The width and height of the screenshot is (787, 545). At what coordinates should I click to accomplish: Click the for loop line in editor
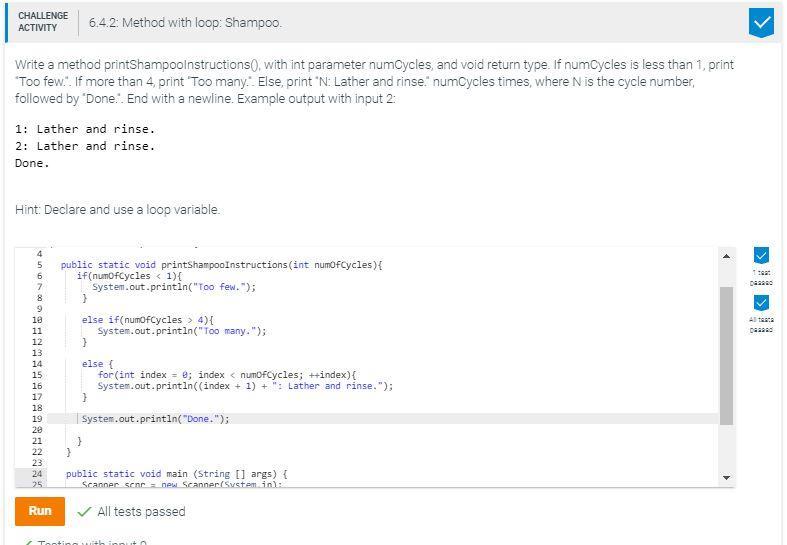click(227, 375)
